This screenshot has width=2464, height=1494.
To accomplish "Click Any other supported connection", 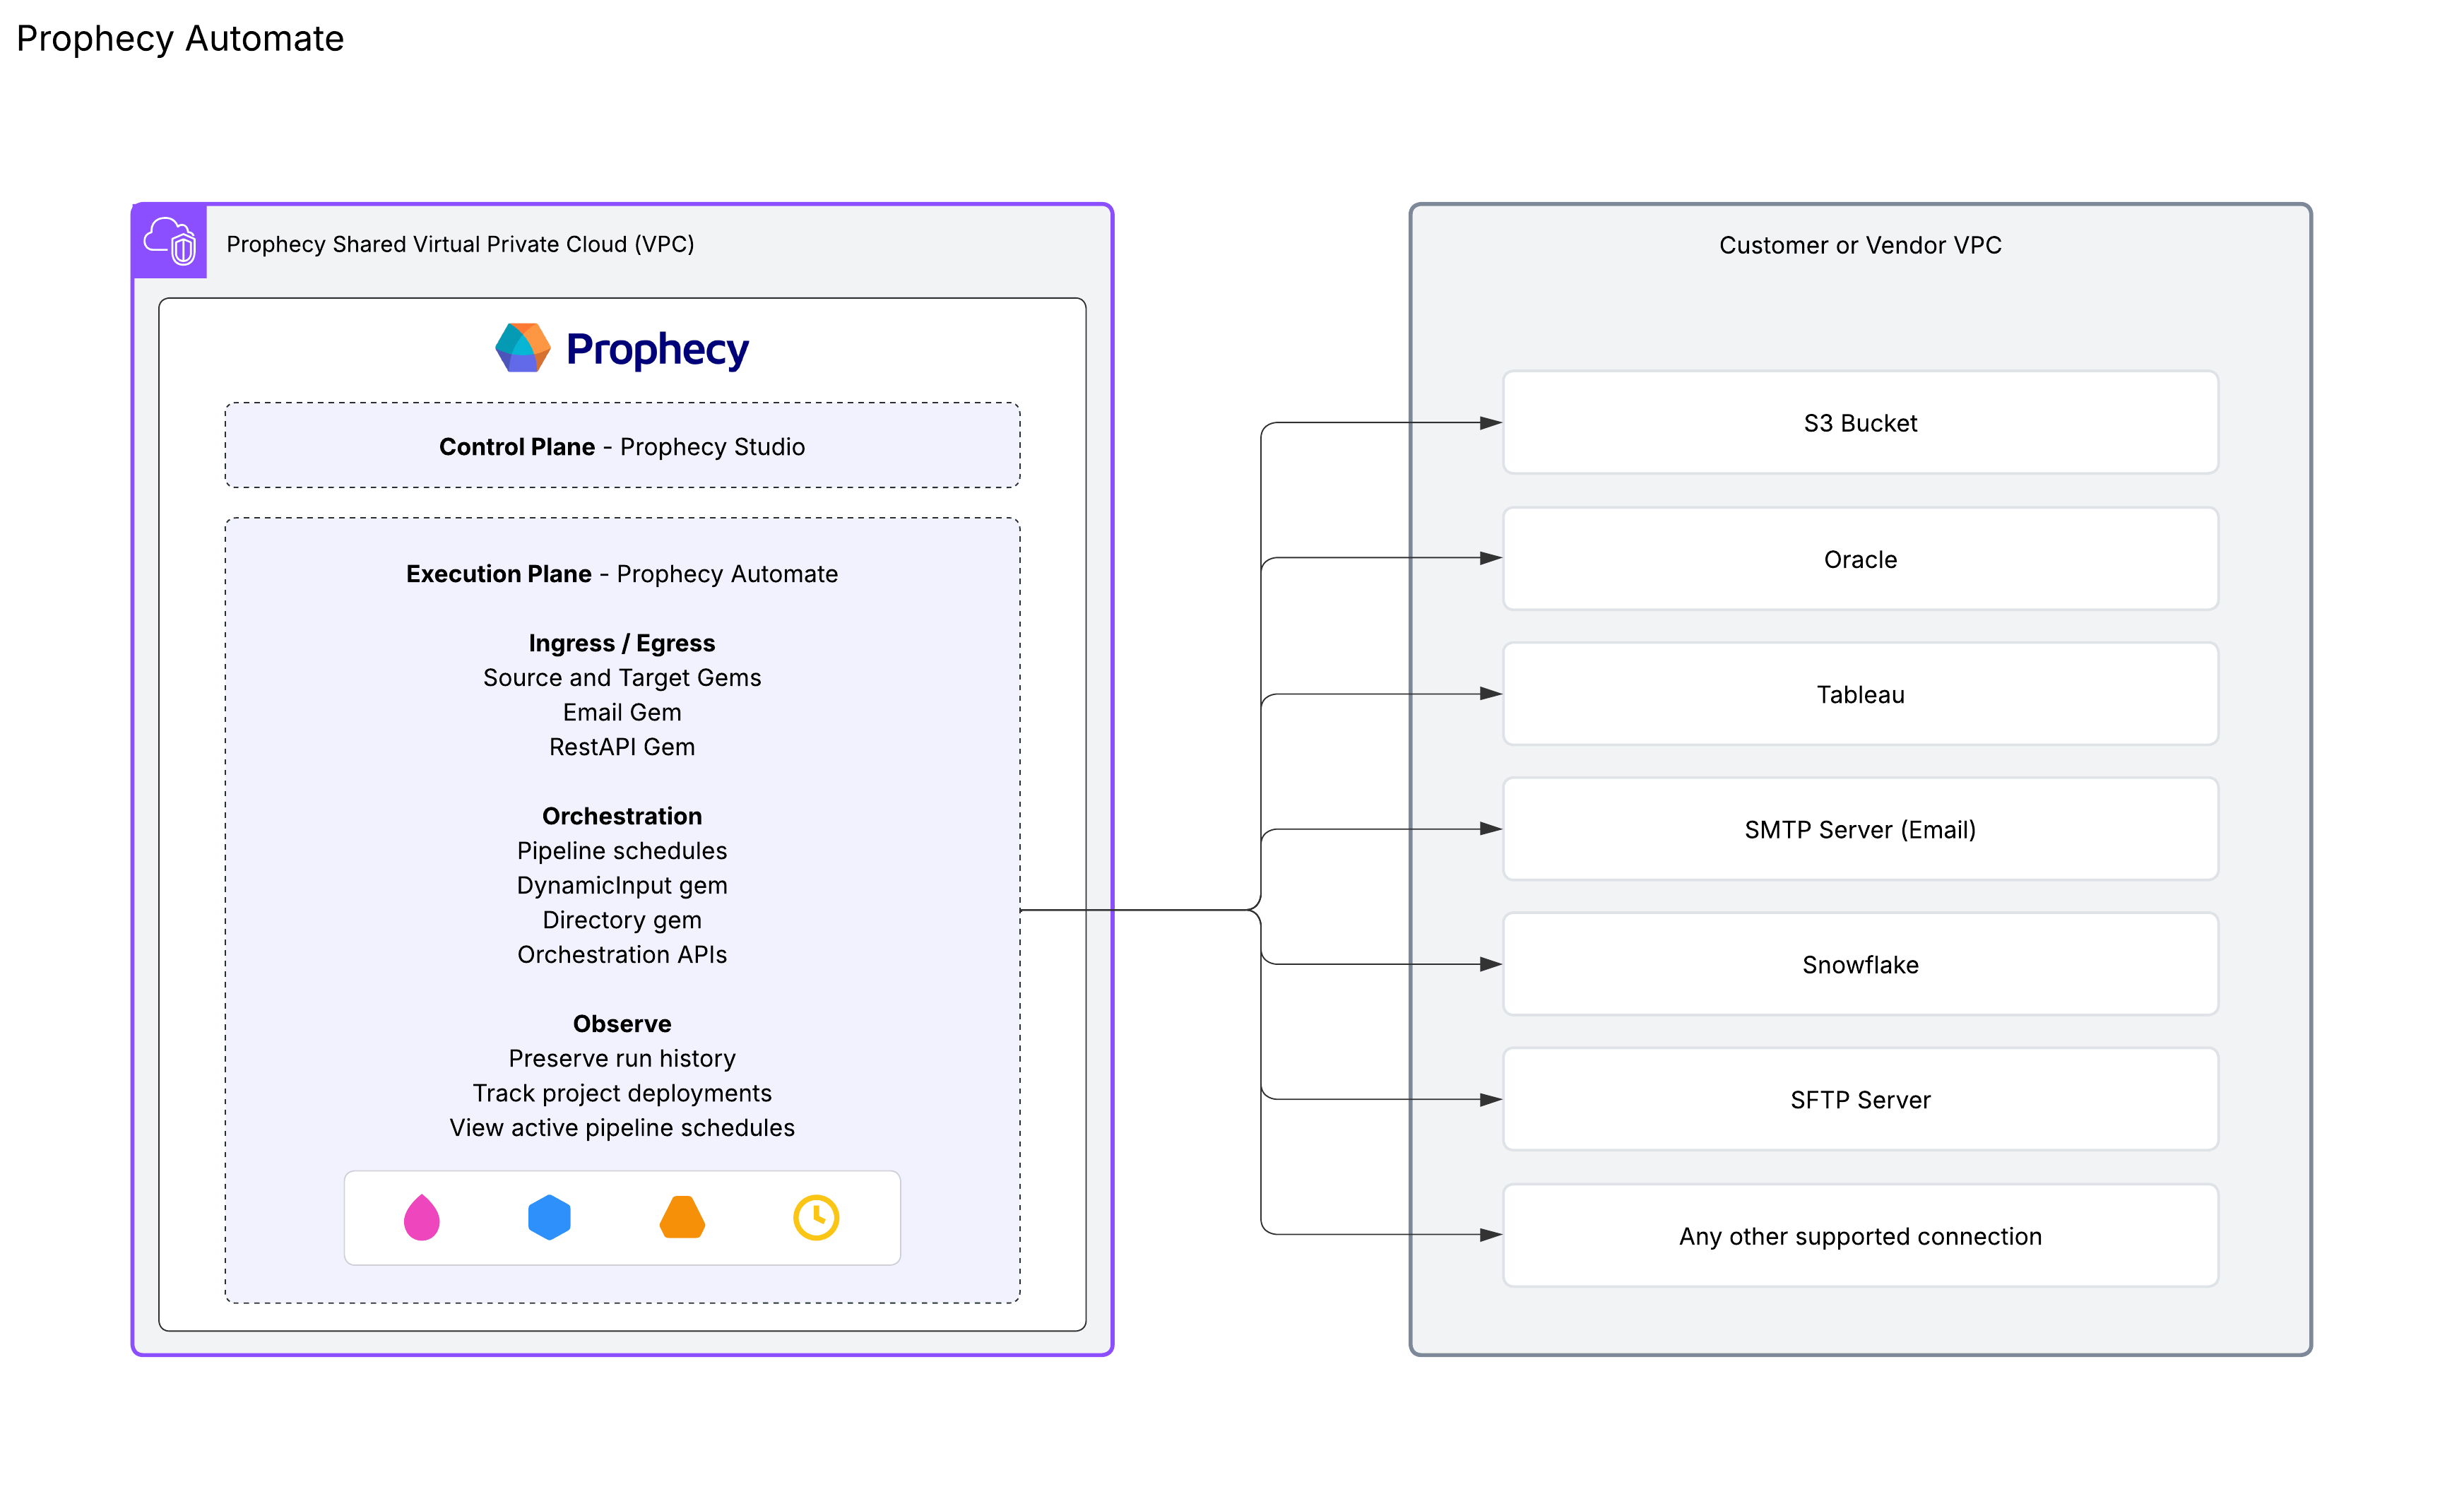I will point(1860,1236).
